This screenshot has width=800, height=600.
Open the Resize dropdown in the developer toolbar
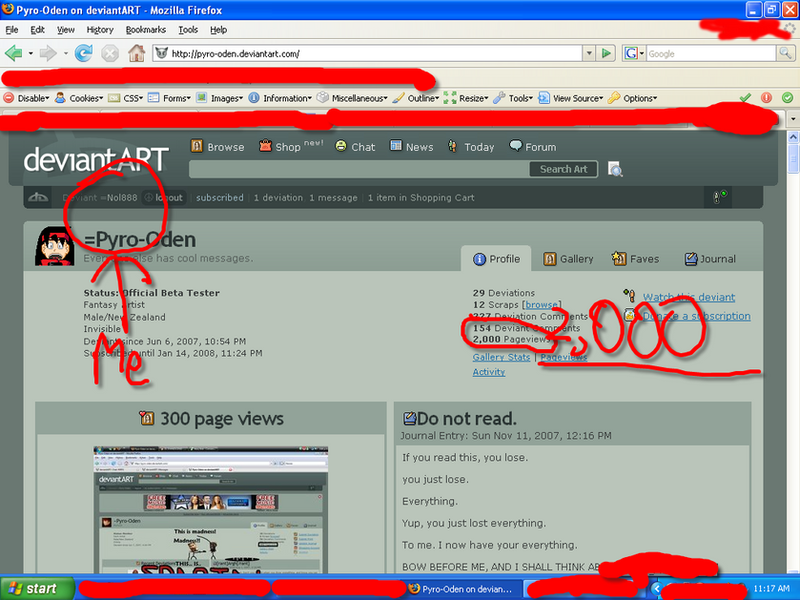(466, 98)
